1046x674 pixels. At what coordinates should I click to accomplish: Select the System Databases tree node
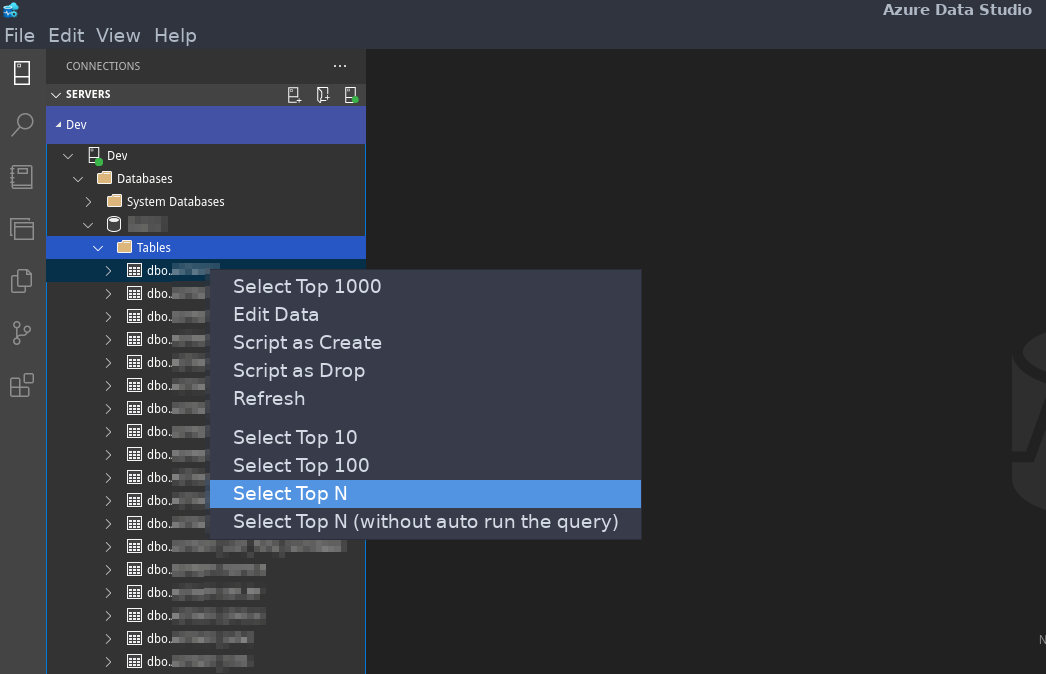pyautogui.click(x=175, y=202)
